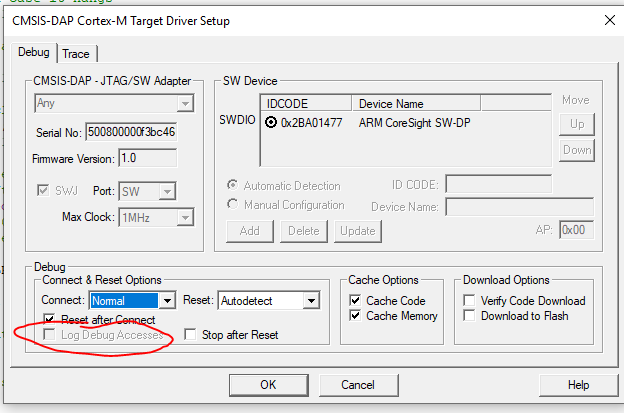Click the OK button
The width and height of the screenshot is (624, 413).
point(269,385)
